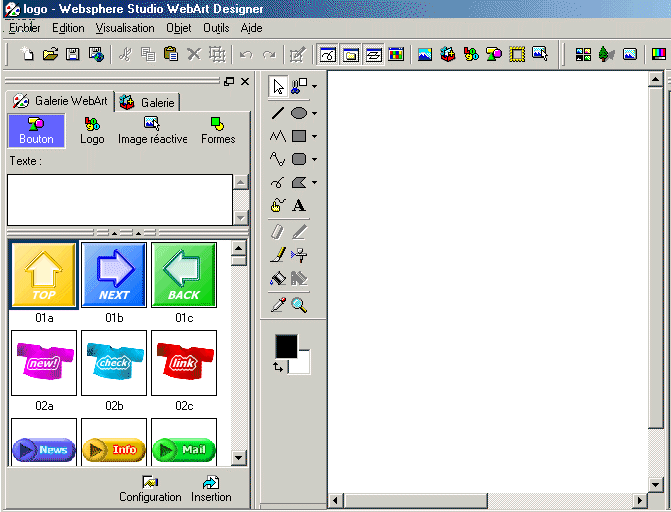Click the Redo arrow icon
This screenshot has height=512, width=671.
[x=269, y=55]
